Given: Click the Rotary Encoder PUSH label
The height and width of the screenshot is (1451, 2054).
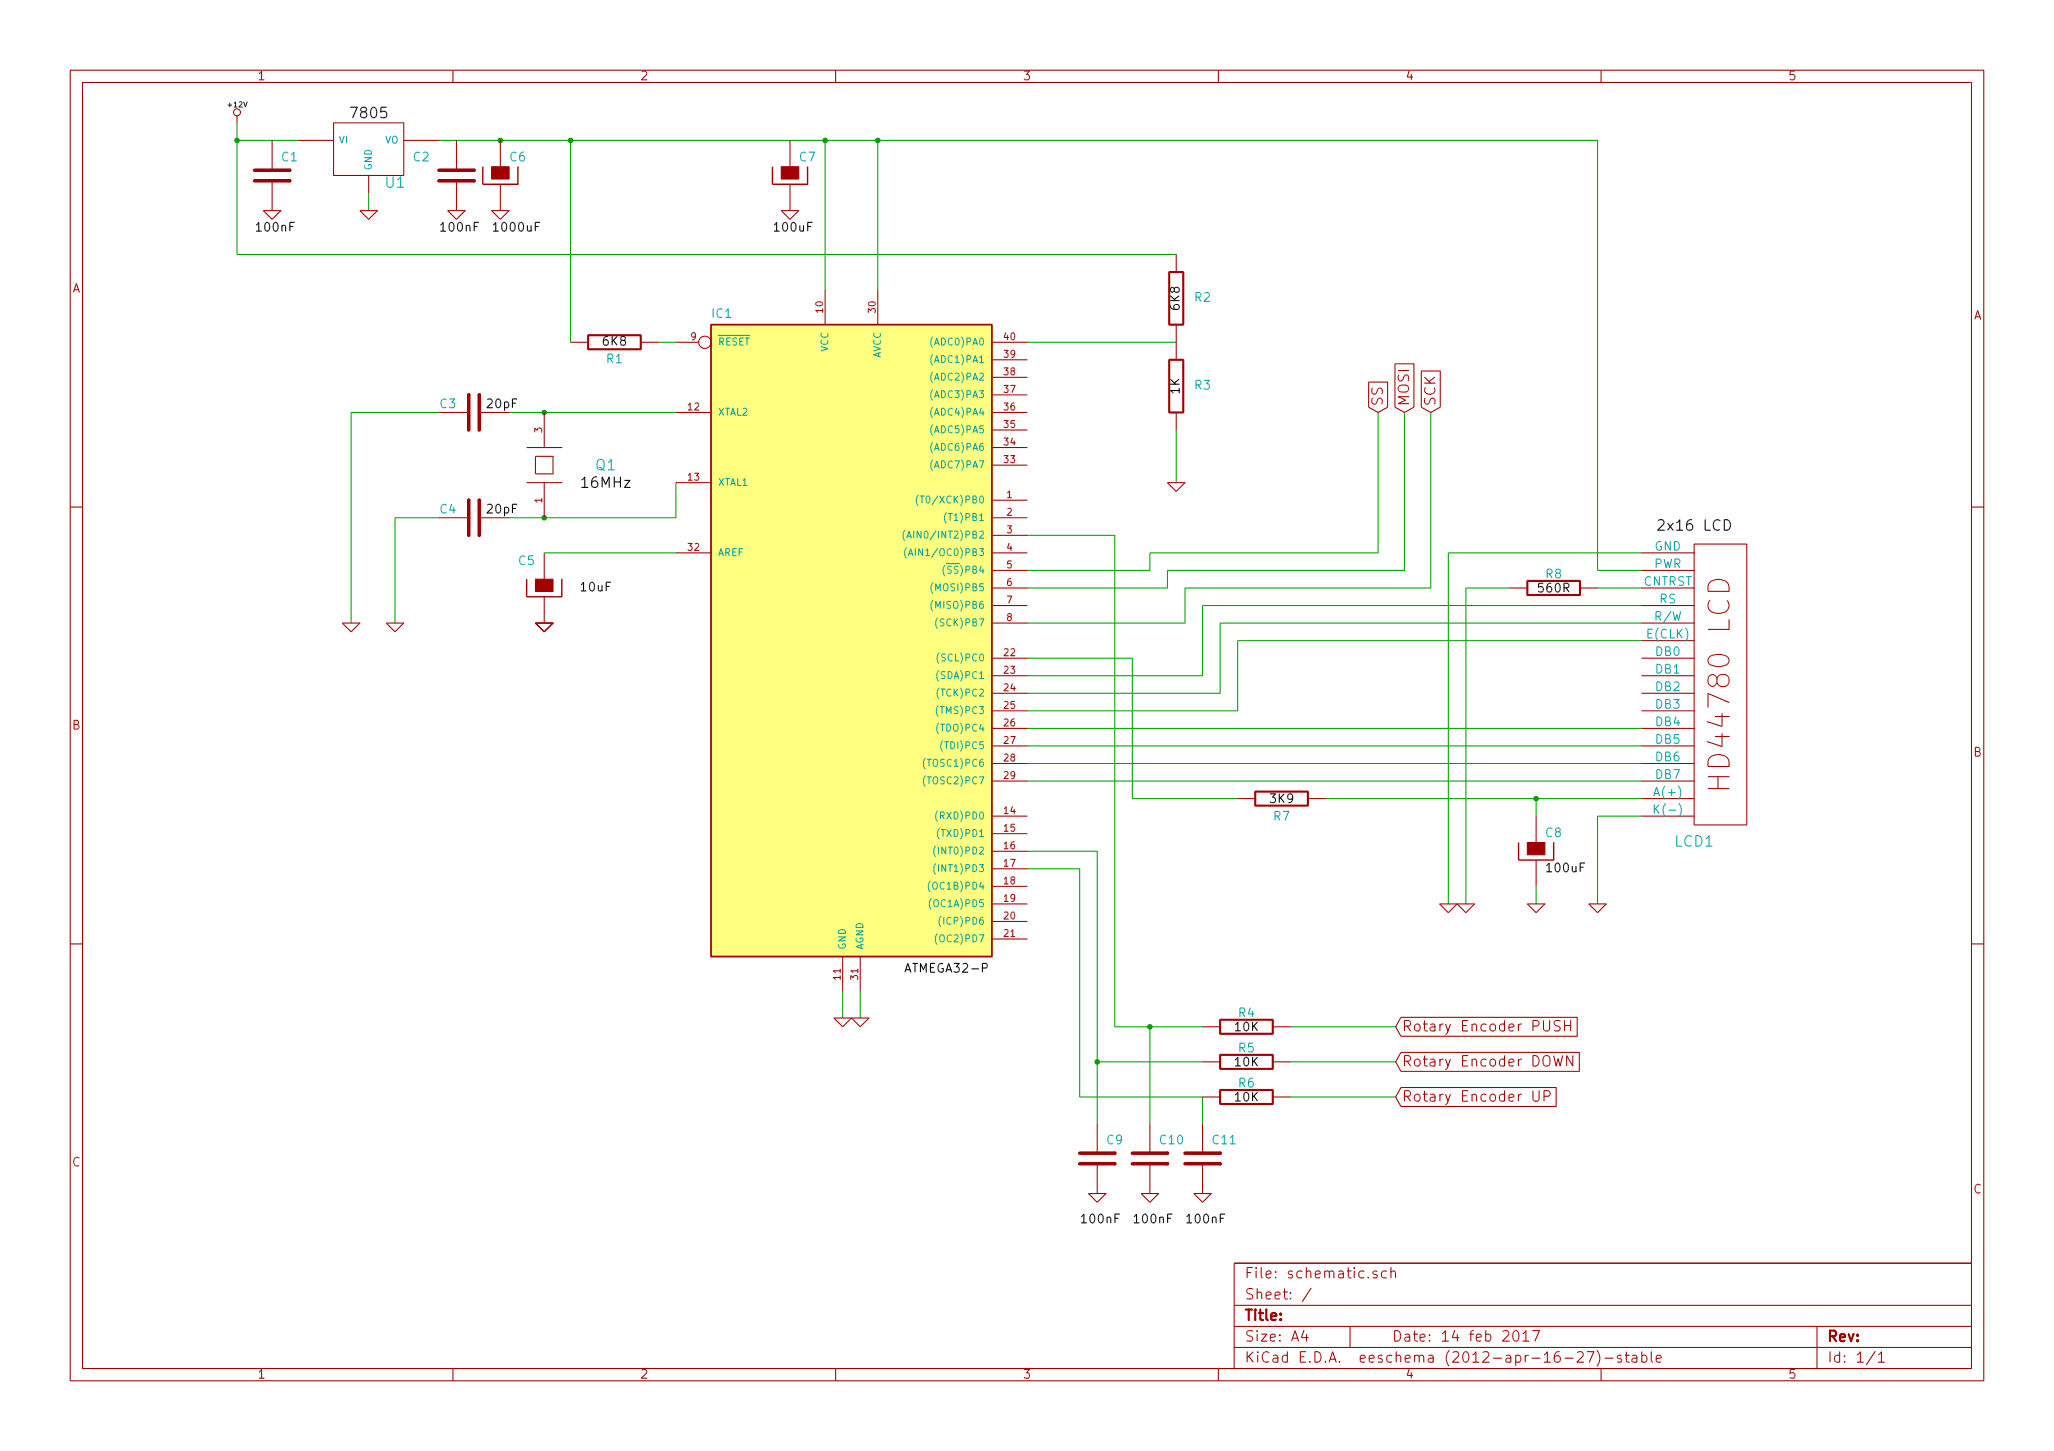Looking at the screenshot, I should pos(1486,1026).
